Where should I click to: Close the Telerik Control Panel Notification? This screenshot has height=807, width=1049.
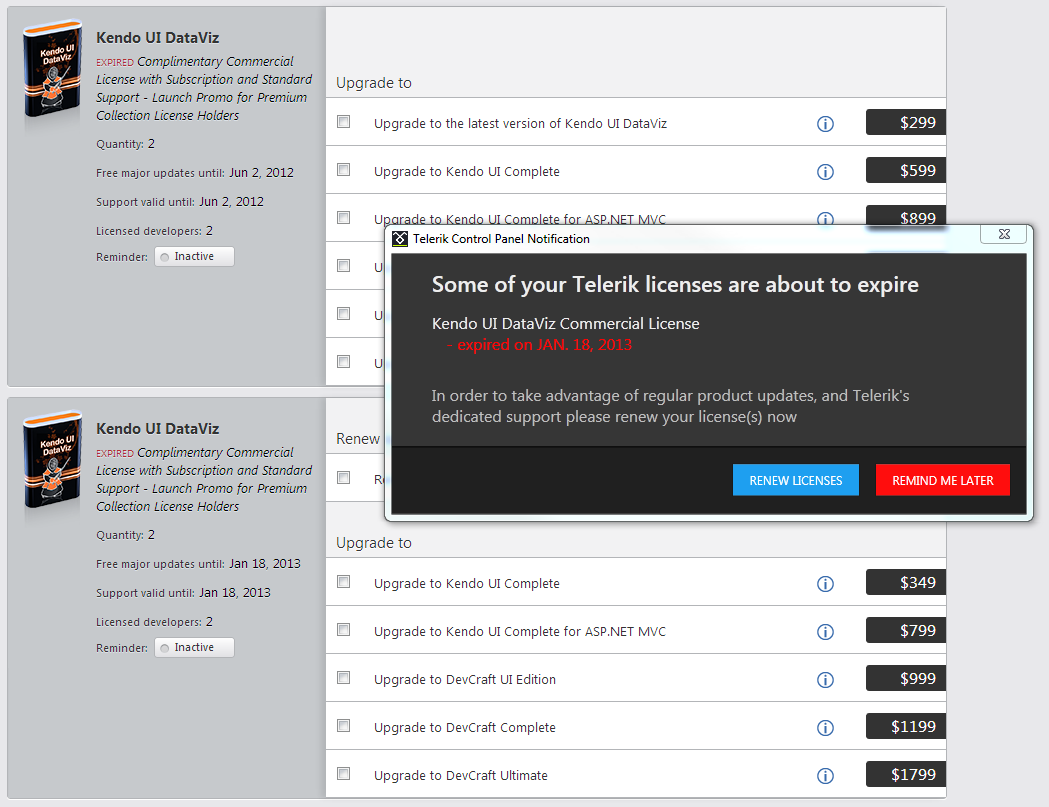[1004, 234]
